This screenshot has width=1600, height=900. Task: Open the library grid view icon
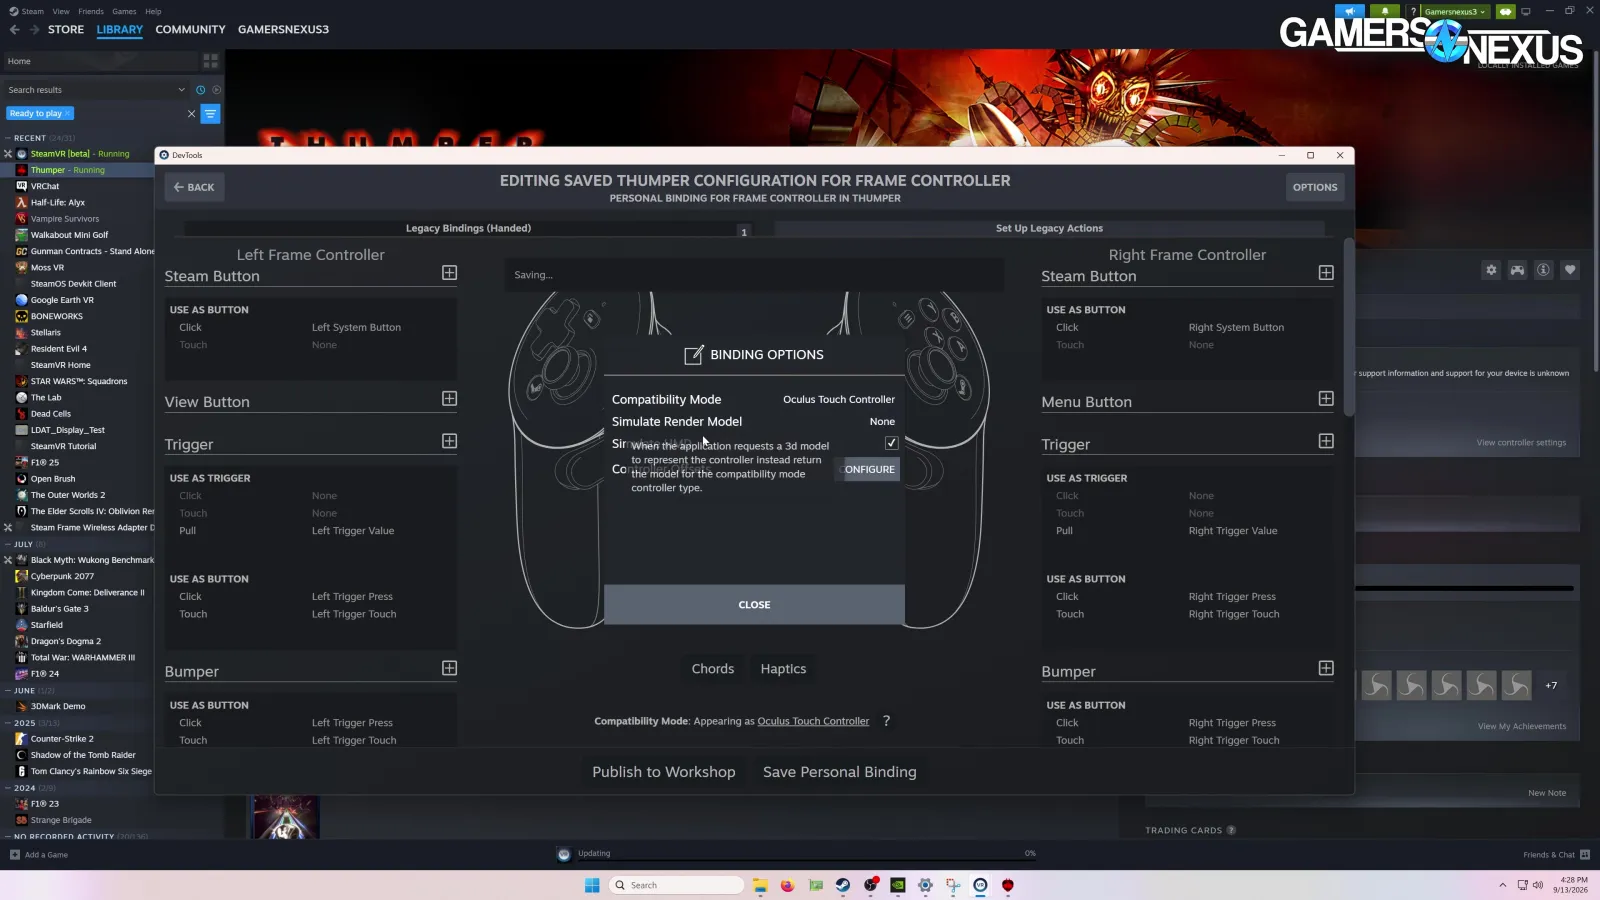pyautogui.click(x=210, y=61)
